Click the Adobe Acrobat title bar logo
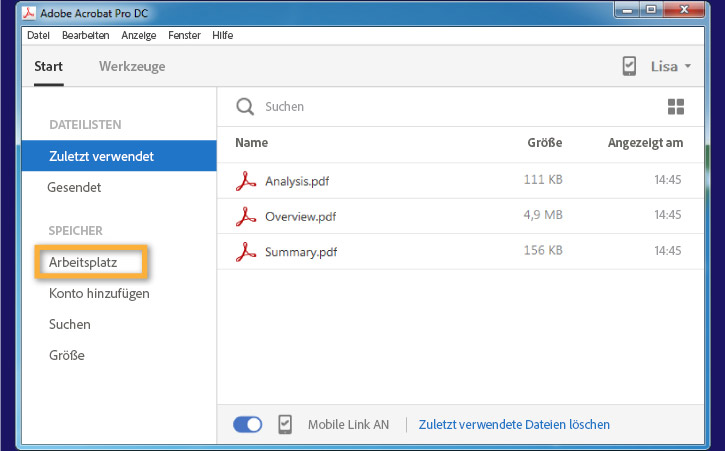 click(29, 13)
